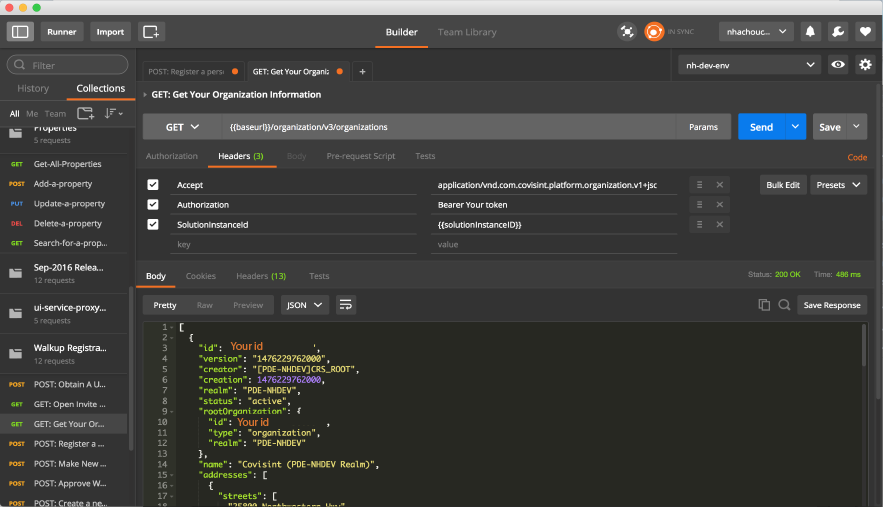Open a new Postman window icon

click(151, 32)
